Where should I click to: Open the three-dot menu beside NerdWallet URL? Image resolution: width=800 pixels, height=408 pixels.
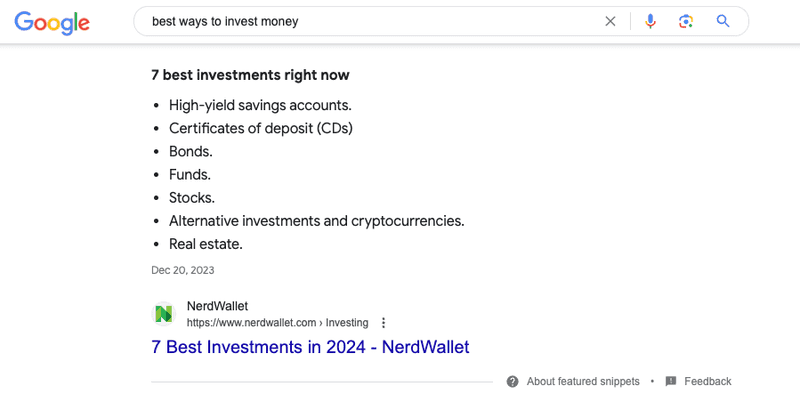(383, 323)
